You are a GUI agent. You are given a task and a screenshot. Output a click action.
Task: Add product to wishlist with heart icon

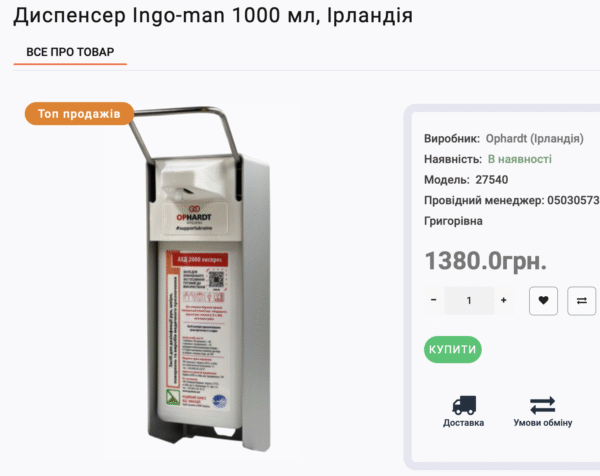coord(543,301)
